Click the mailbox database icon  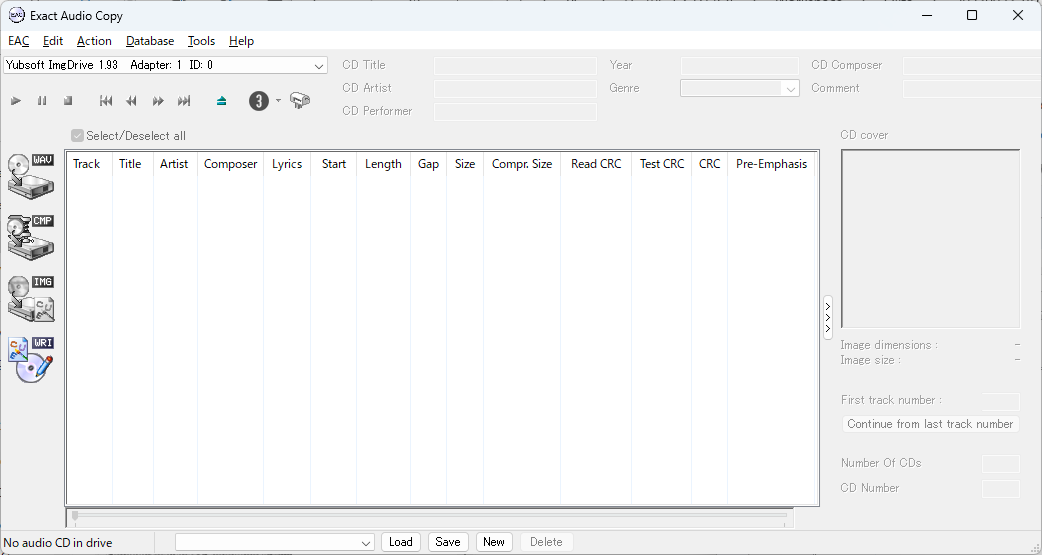(x=300, y=101)
